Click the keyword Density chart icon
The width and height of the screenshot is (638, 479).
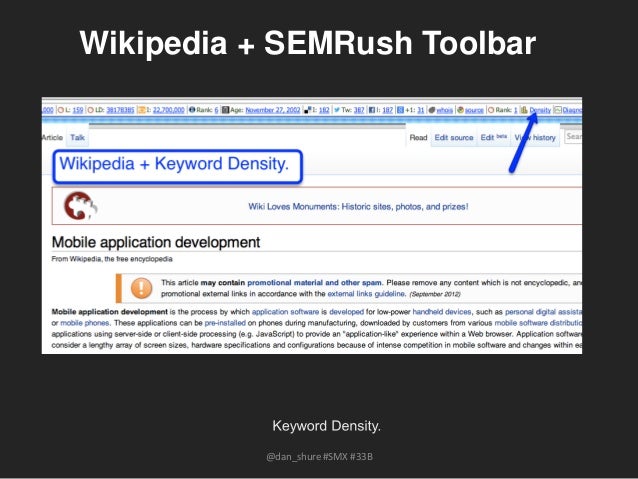tap(524, 110)
